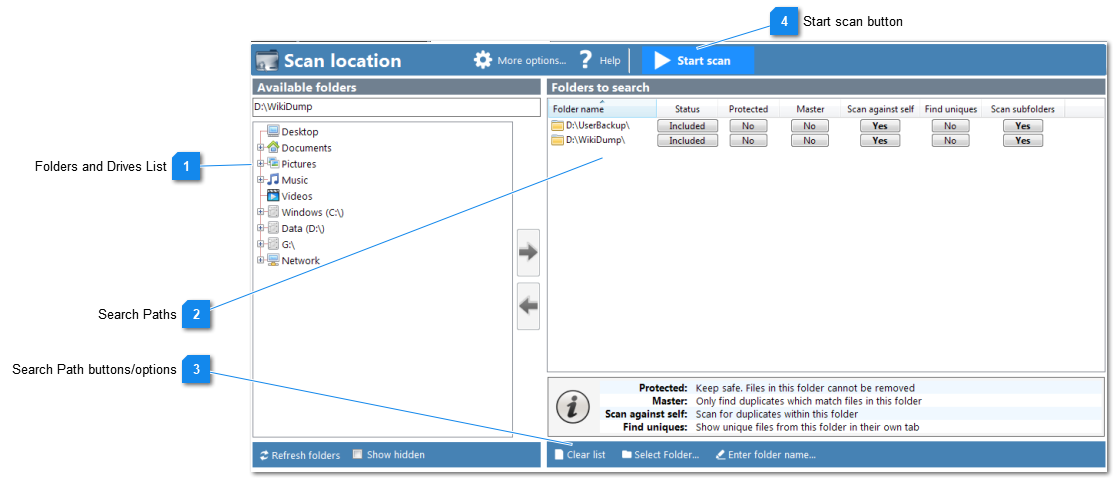Click the Select Folder icon

click(x=626, y=455)
